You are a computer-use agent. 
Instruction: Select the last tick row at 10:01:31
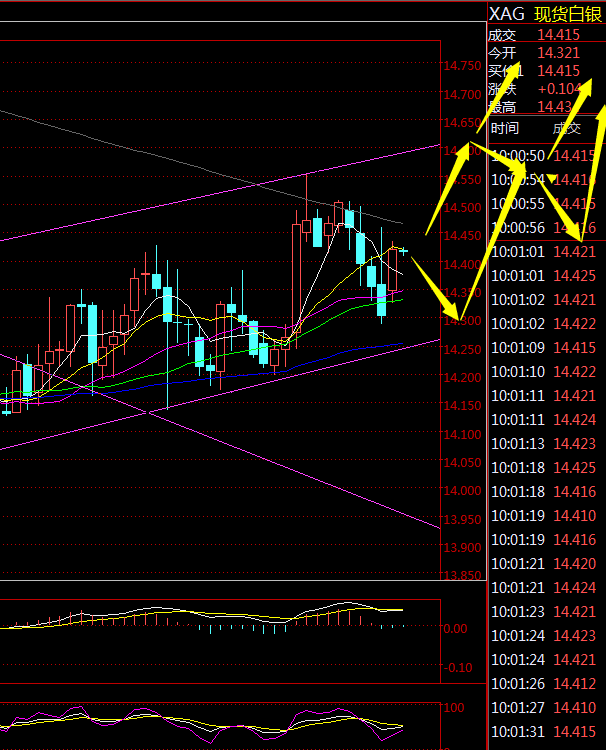tap(543, 732)
